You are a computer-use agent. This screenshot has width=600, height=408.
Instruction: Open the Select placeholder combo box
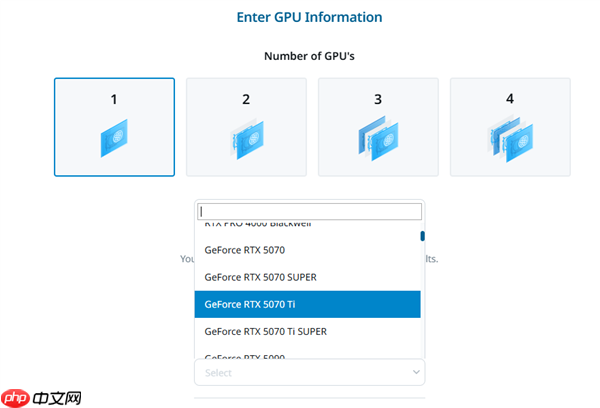[x=300, y=372]
